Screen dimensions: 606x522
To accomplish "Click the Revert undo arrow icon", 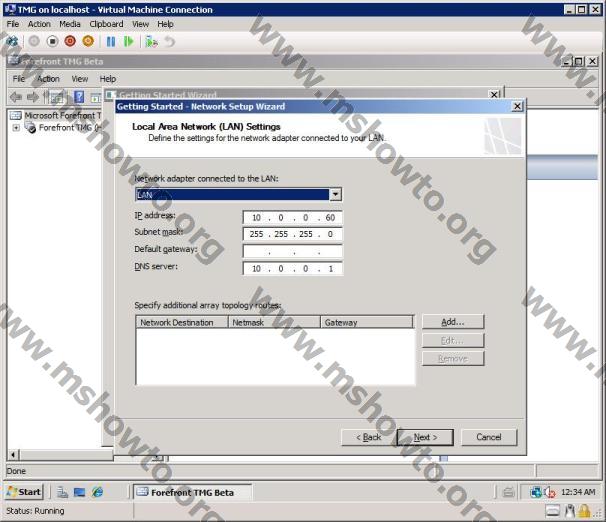I will pyautogui.click(x=170, y=41).
